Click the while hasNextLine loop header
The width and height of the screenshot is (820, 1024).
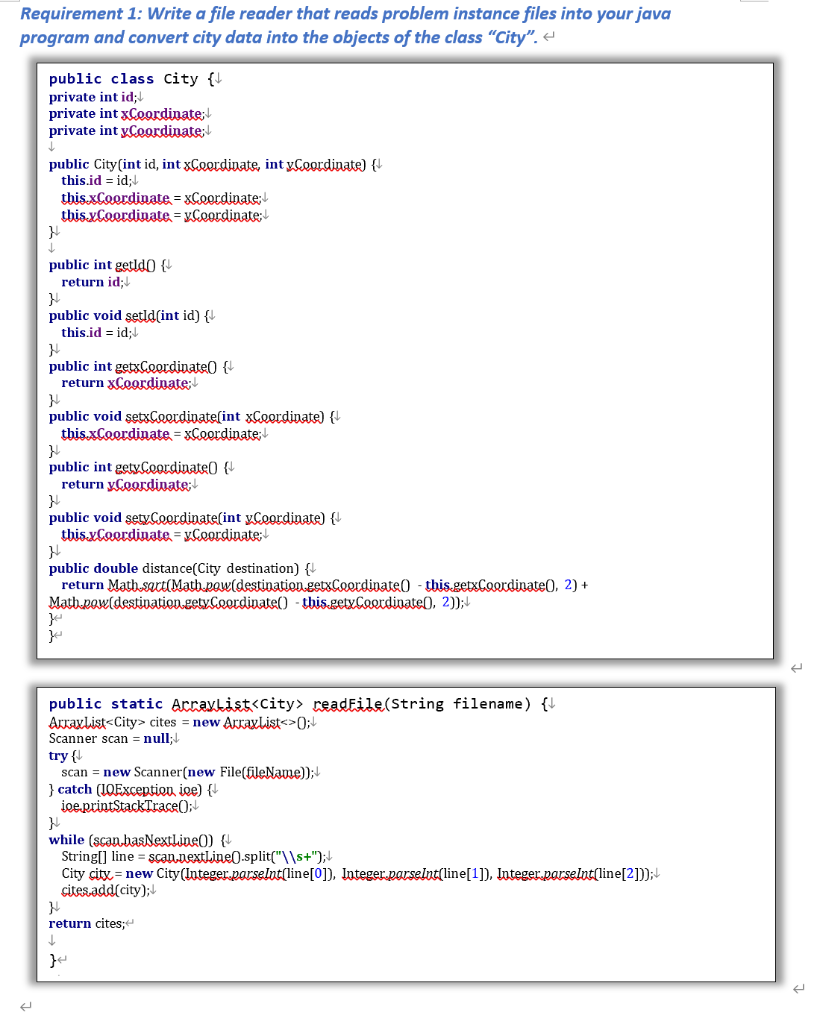pos(130,838)
